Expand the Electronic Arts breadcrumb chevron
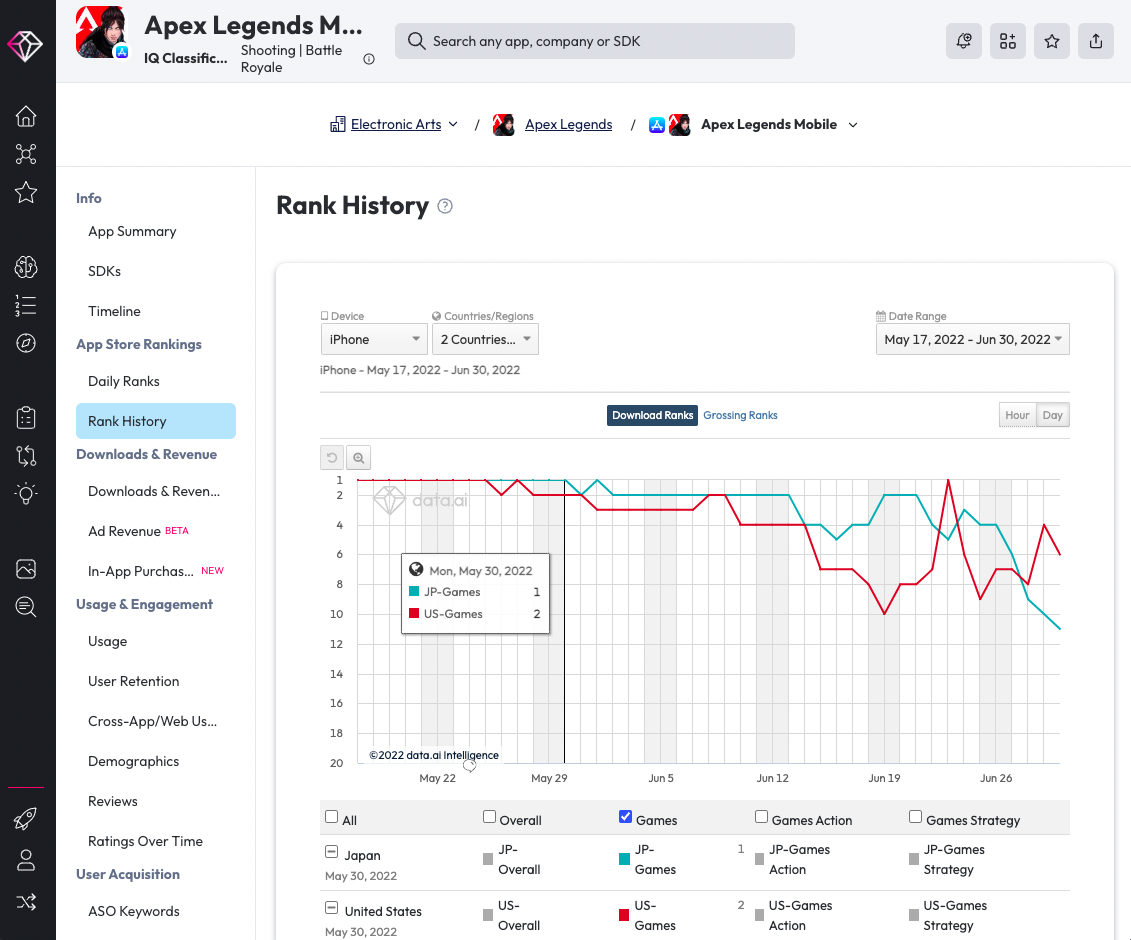 (453, 125)
